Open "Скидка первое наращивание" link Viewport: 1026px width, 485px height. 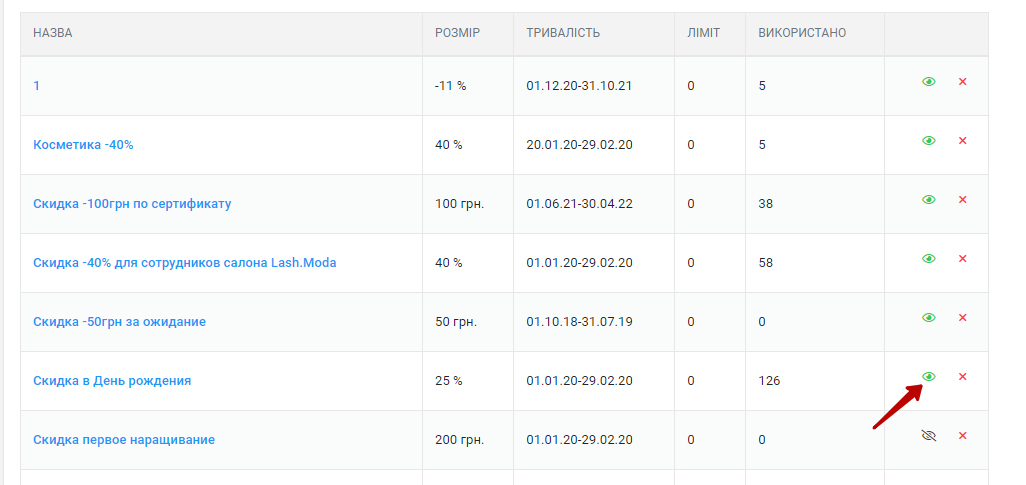[124, 439]
